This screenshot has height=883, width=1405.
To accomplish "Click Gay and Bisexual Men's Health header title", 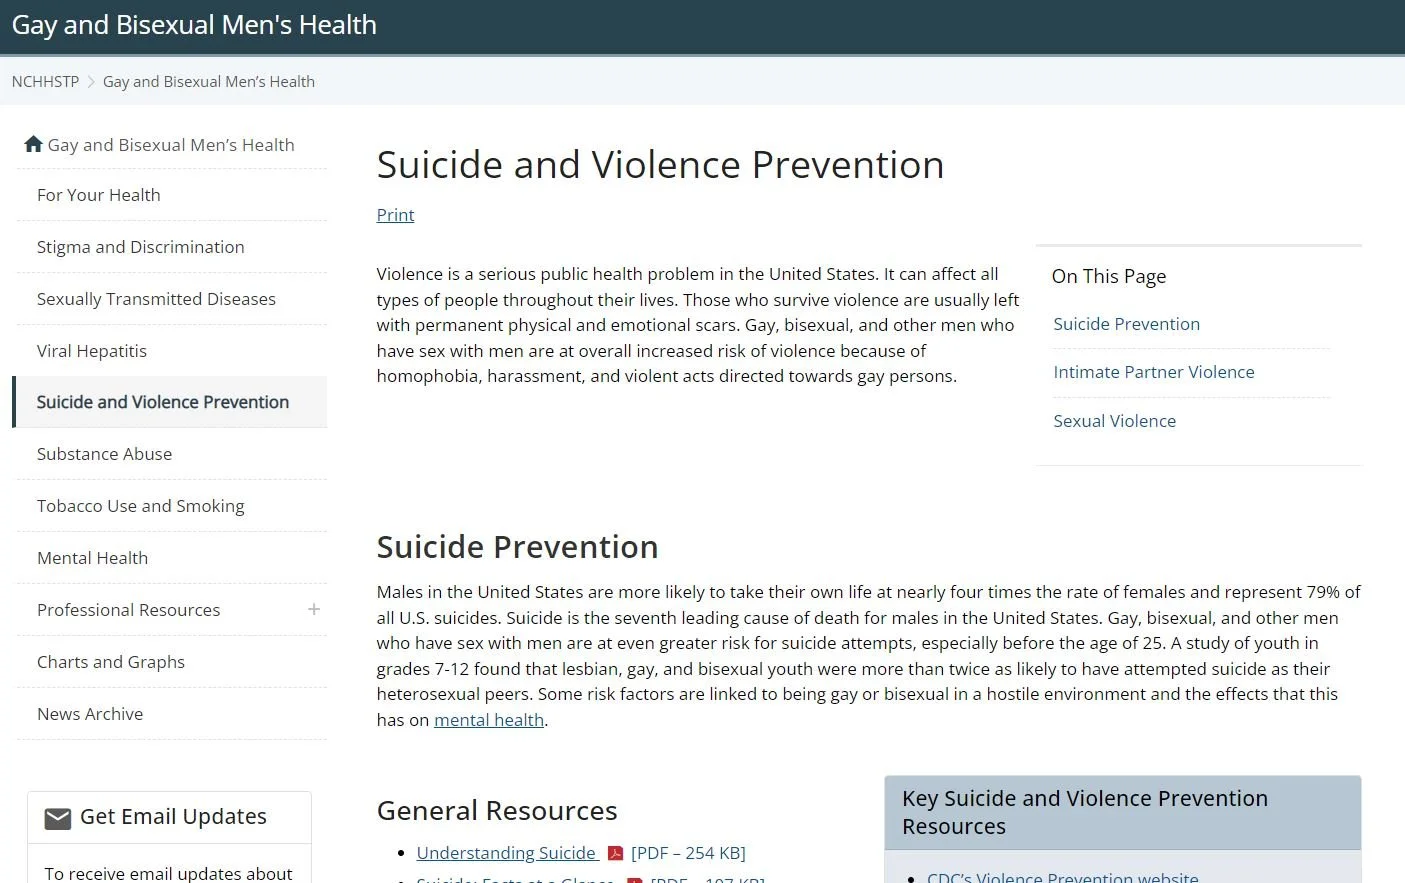I will (194, 25).
